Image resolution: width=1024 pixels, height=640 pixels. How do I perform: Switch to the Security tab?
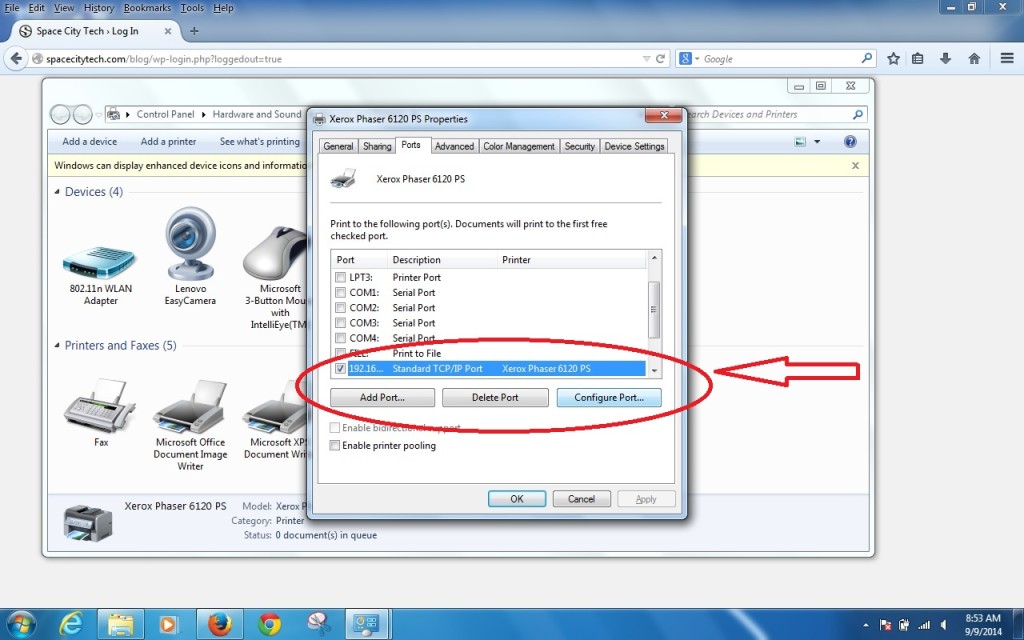click(x=579, y=146)
